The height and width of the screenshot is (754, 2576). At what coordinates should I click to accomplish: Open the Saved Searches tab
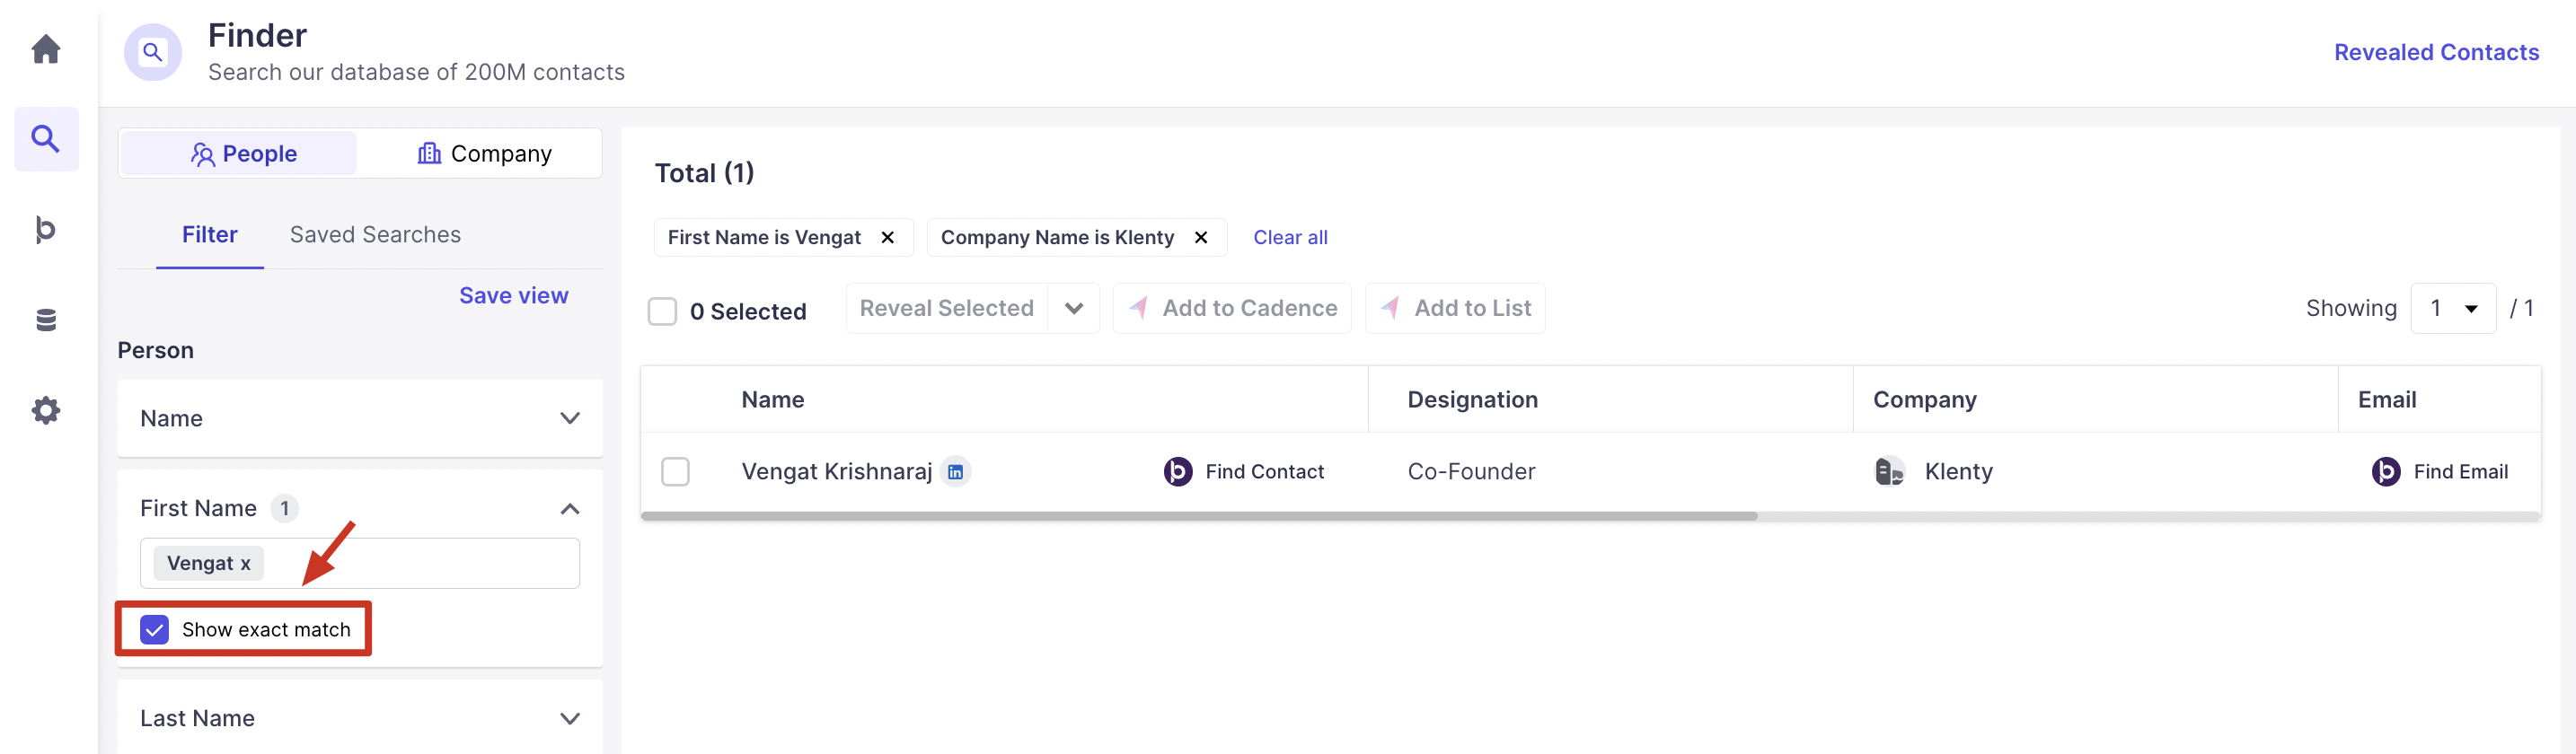[x=375, y=235]
